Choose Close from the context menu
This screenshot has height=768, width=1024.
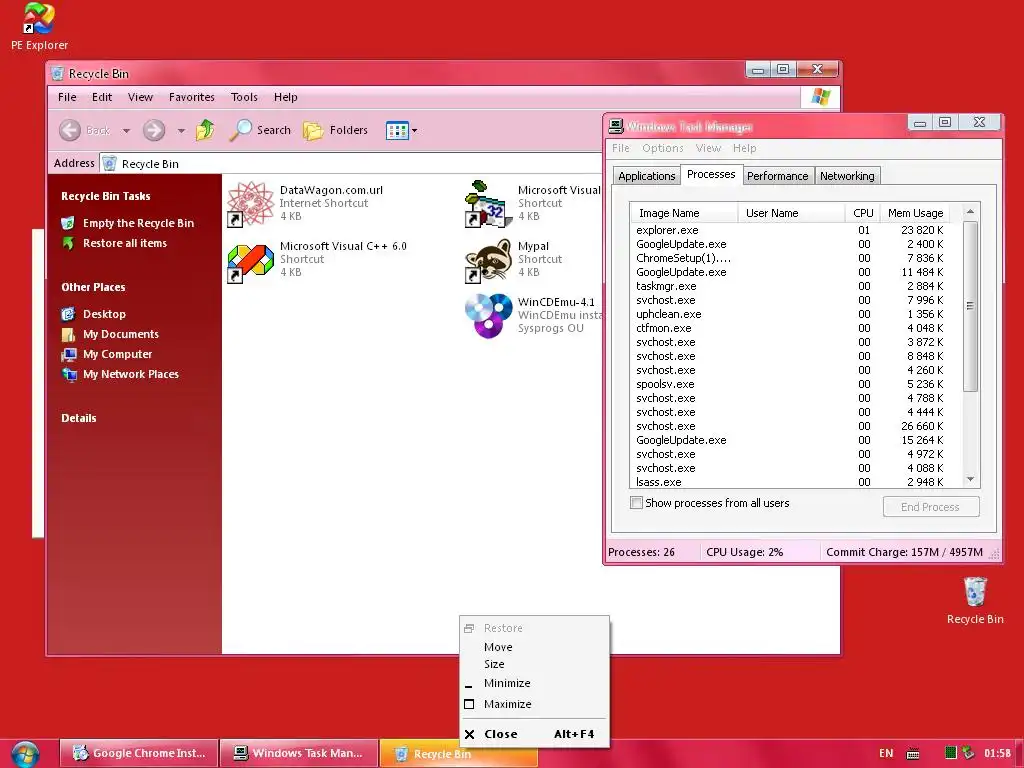tap(534, 734)
